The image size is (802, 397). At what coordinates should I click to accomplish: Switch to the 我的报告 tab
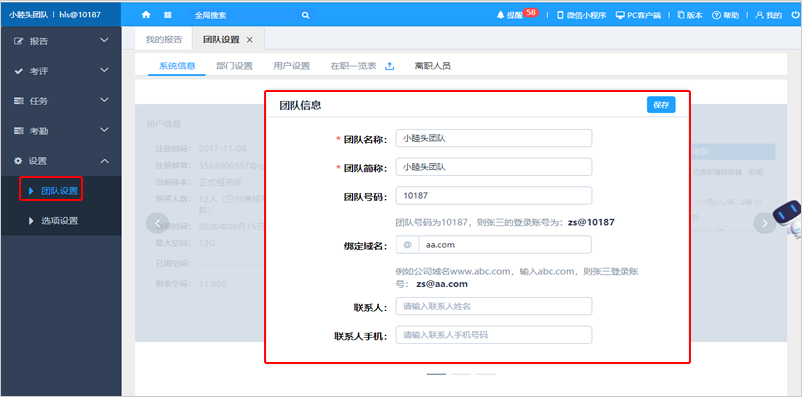point(164,40)
